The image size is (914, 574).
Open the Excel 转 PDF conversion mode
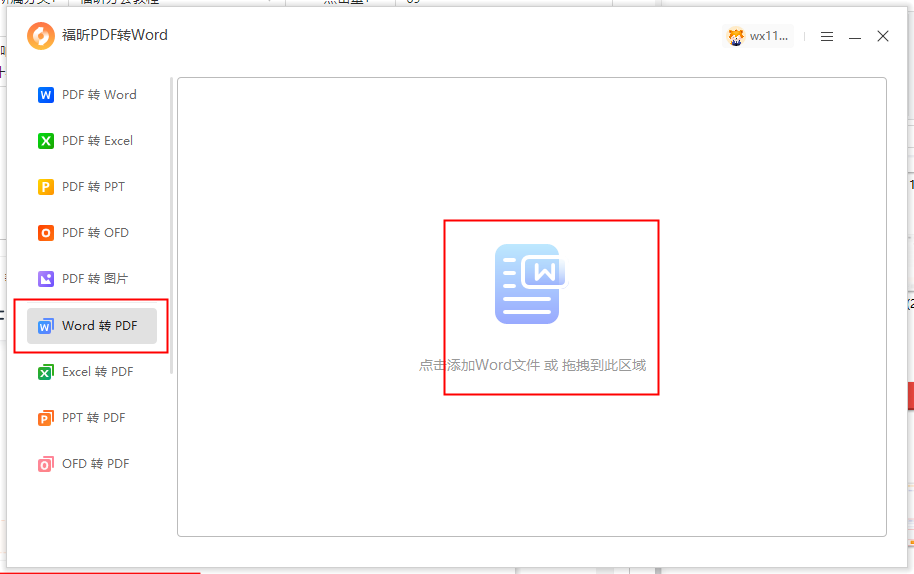(92, 372)
